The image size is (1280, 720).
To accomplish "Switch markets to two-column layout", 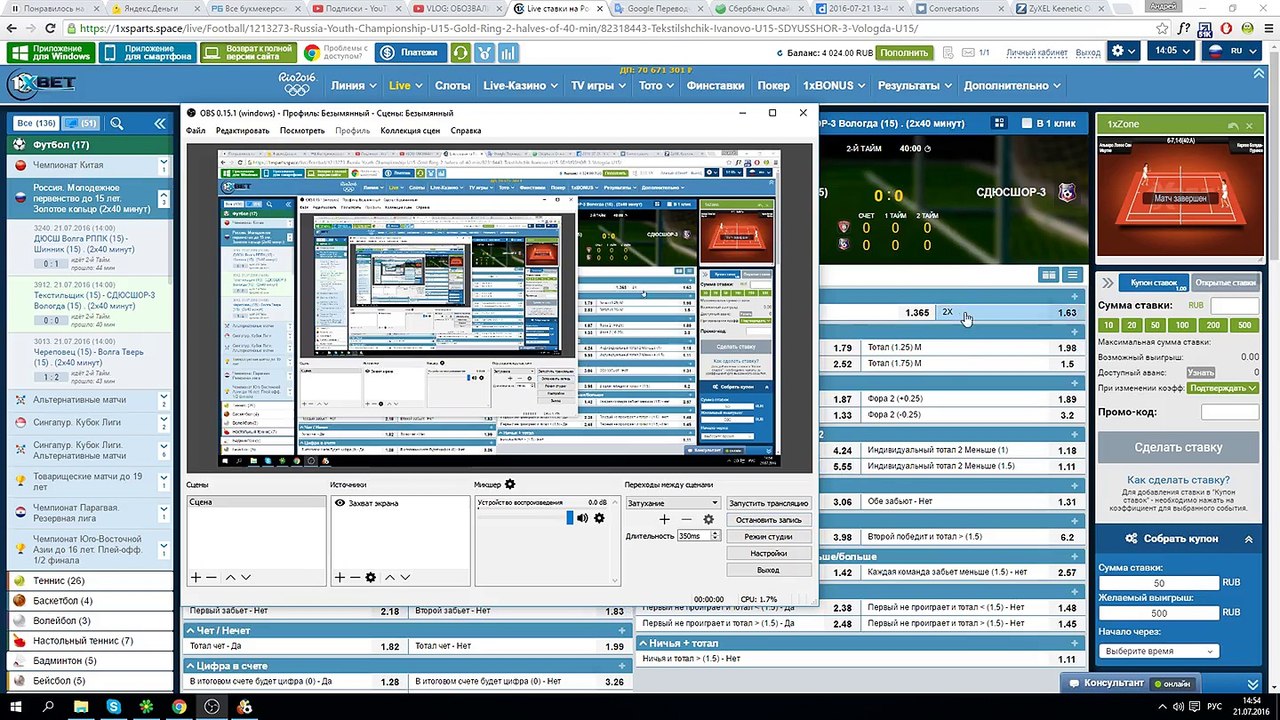I will (1049, 275).
